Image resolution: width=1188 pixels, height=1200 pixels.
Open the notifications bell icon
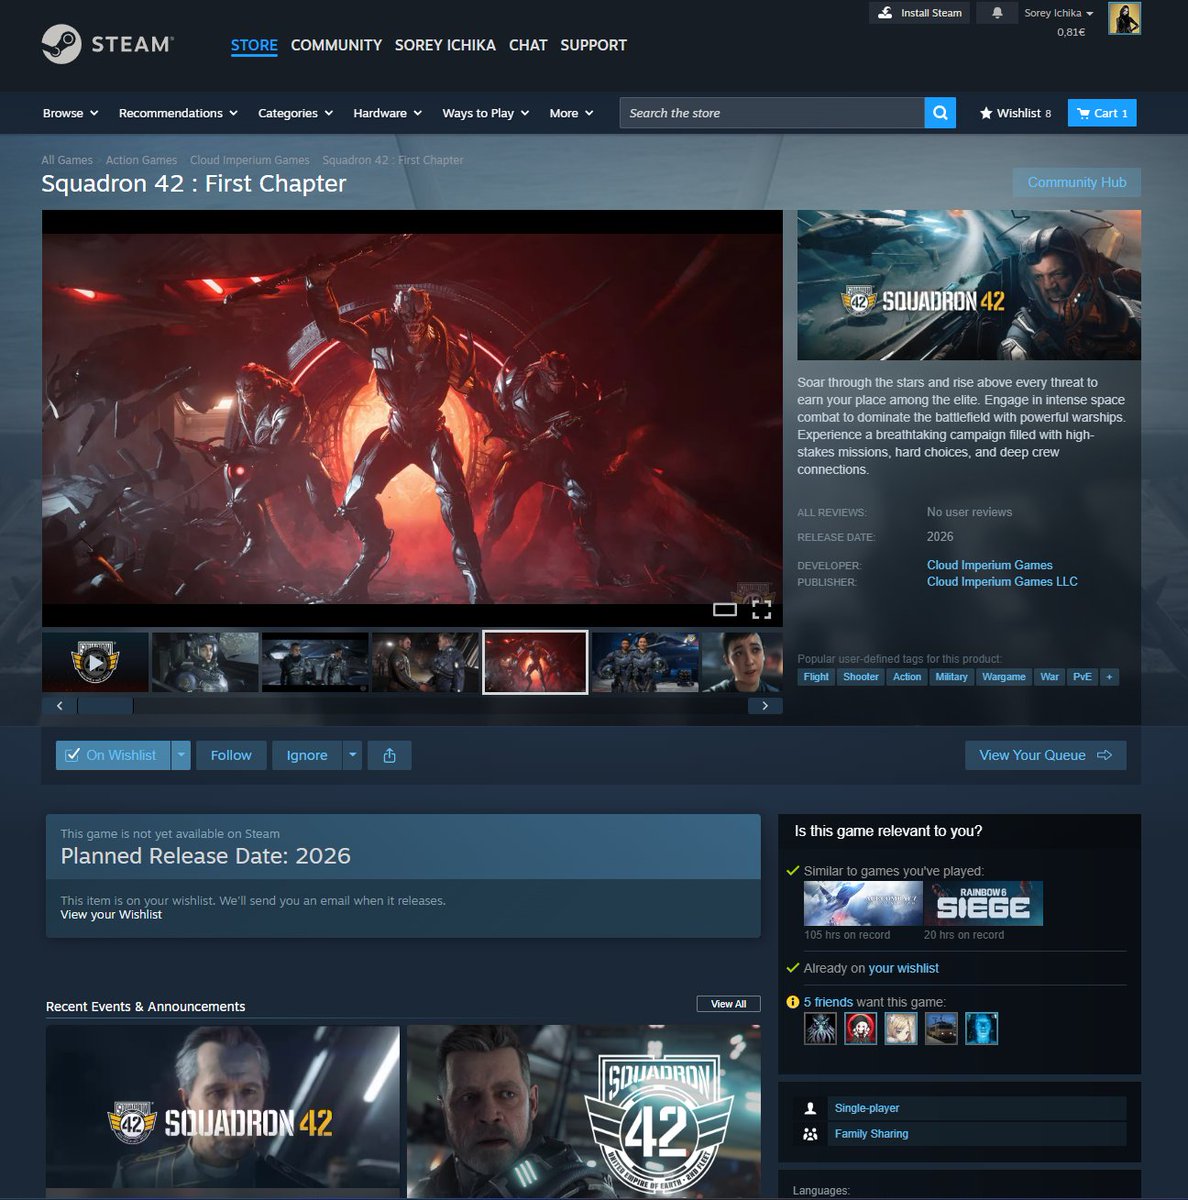997,13
